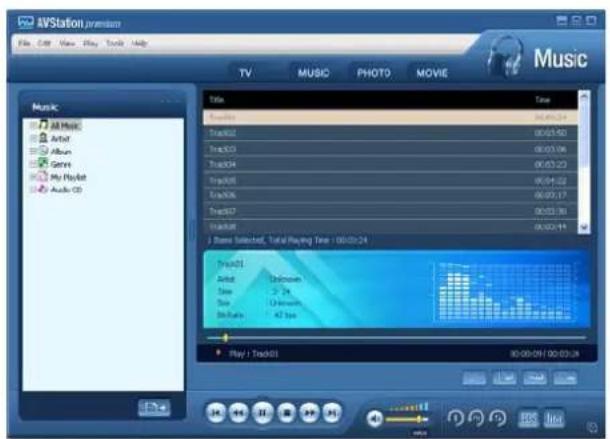Select Track04 in the list

[x=390, y=164]
